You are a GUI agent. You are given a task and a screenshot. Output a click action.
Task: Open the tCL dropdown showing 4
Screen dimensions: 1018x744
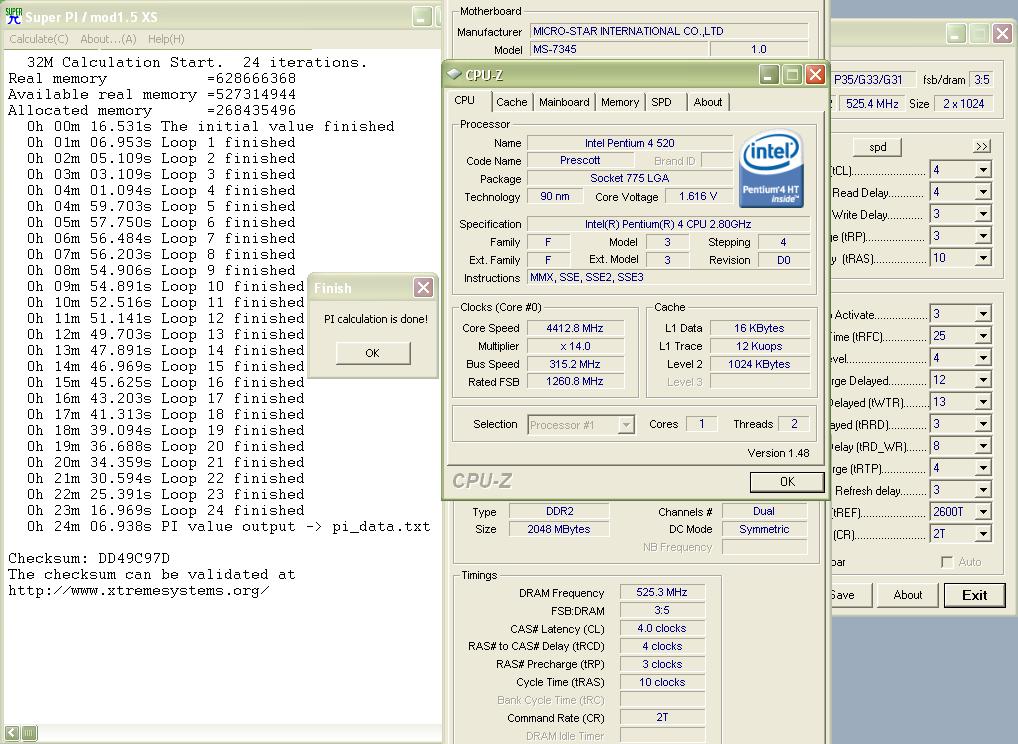coord(983,171)
